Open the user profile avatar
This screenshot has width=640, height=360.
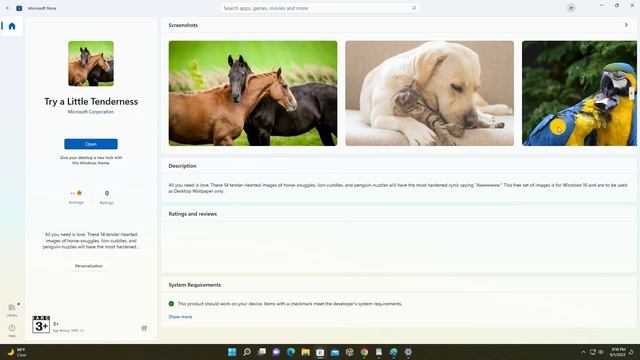[x=571, y=8]
